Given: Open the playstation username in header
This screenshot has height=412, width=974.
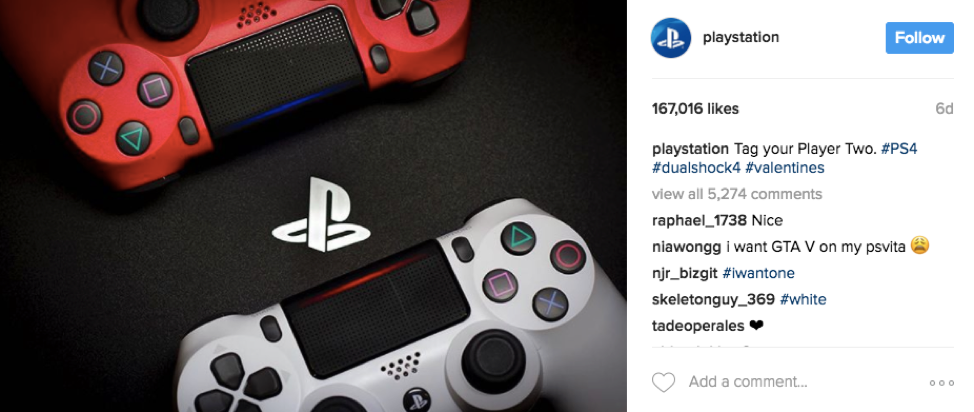Looking at the screenshot, I should pos(740,37).
